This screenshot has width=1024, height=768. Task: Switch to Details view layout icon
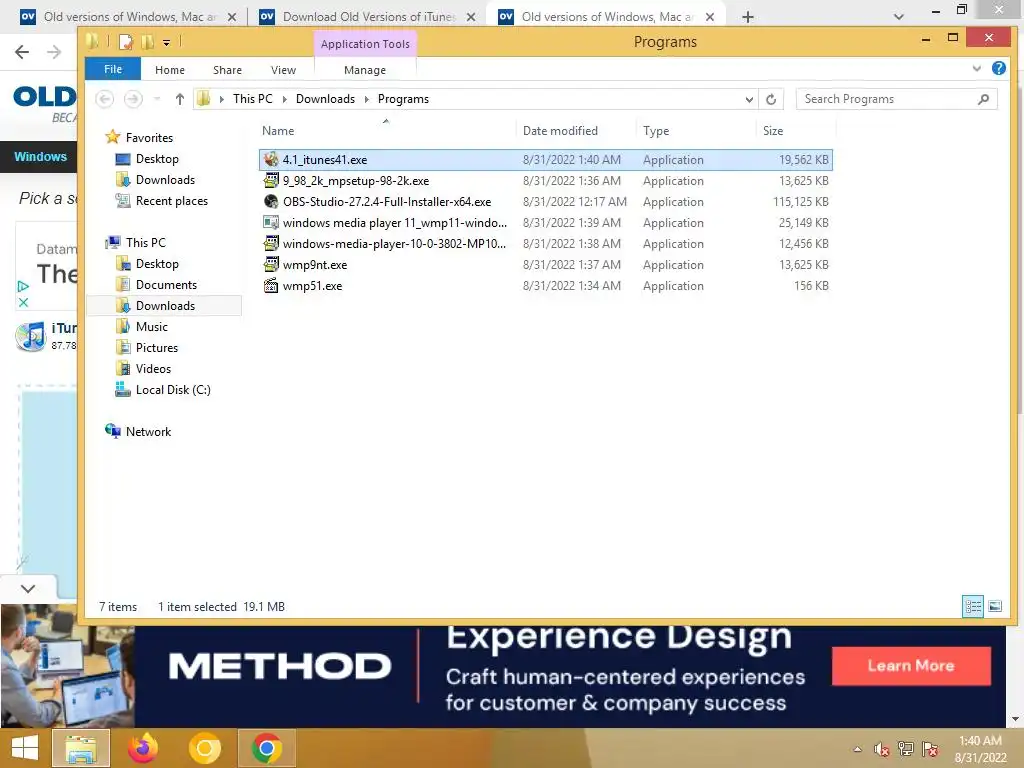click(x=972, y=606)
